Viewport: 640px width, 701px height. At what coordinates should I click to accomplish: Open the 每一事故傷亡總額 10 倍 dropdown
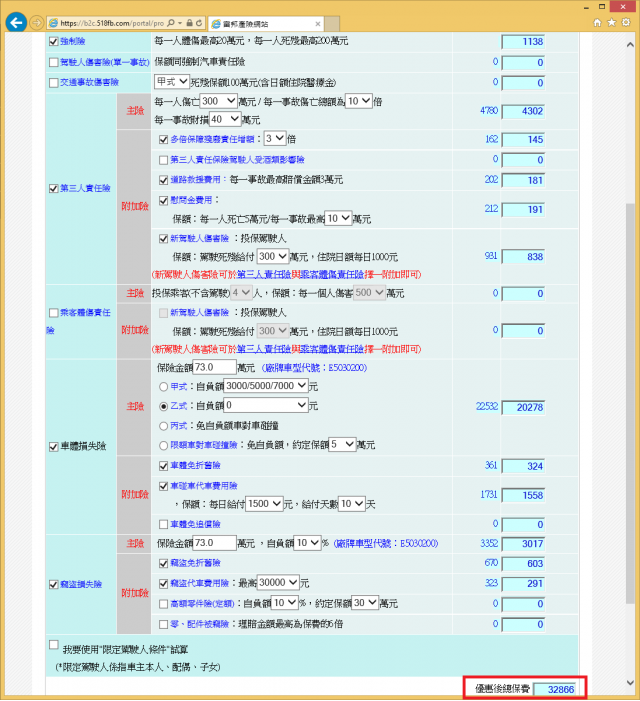click(x=359, y=101)
